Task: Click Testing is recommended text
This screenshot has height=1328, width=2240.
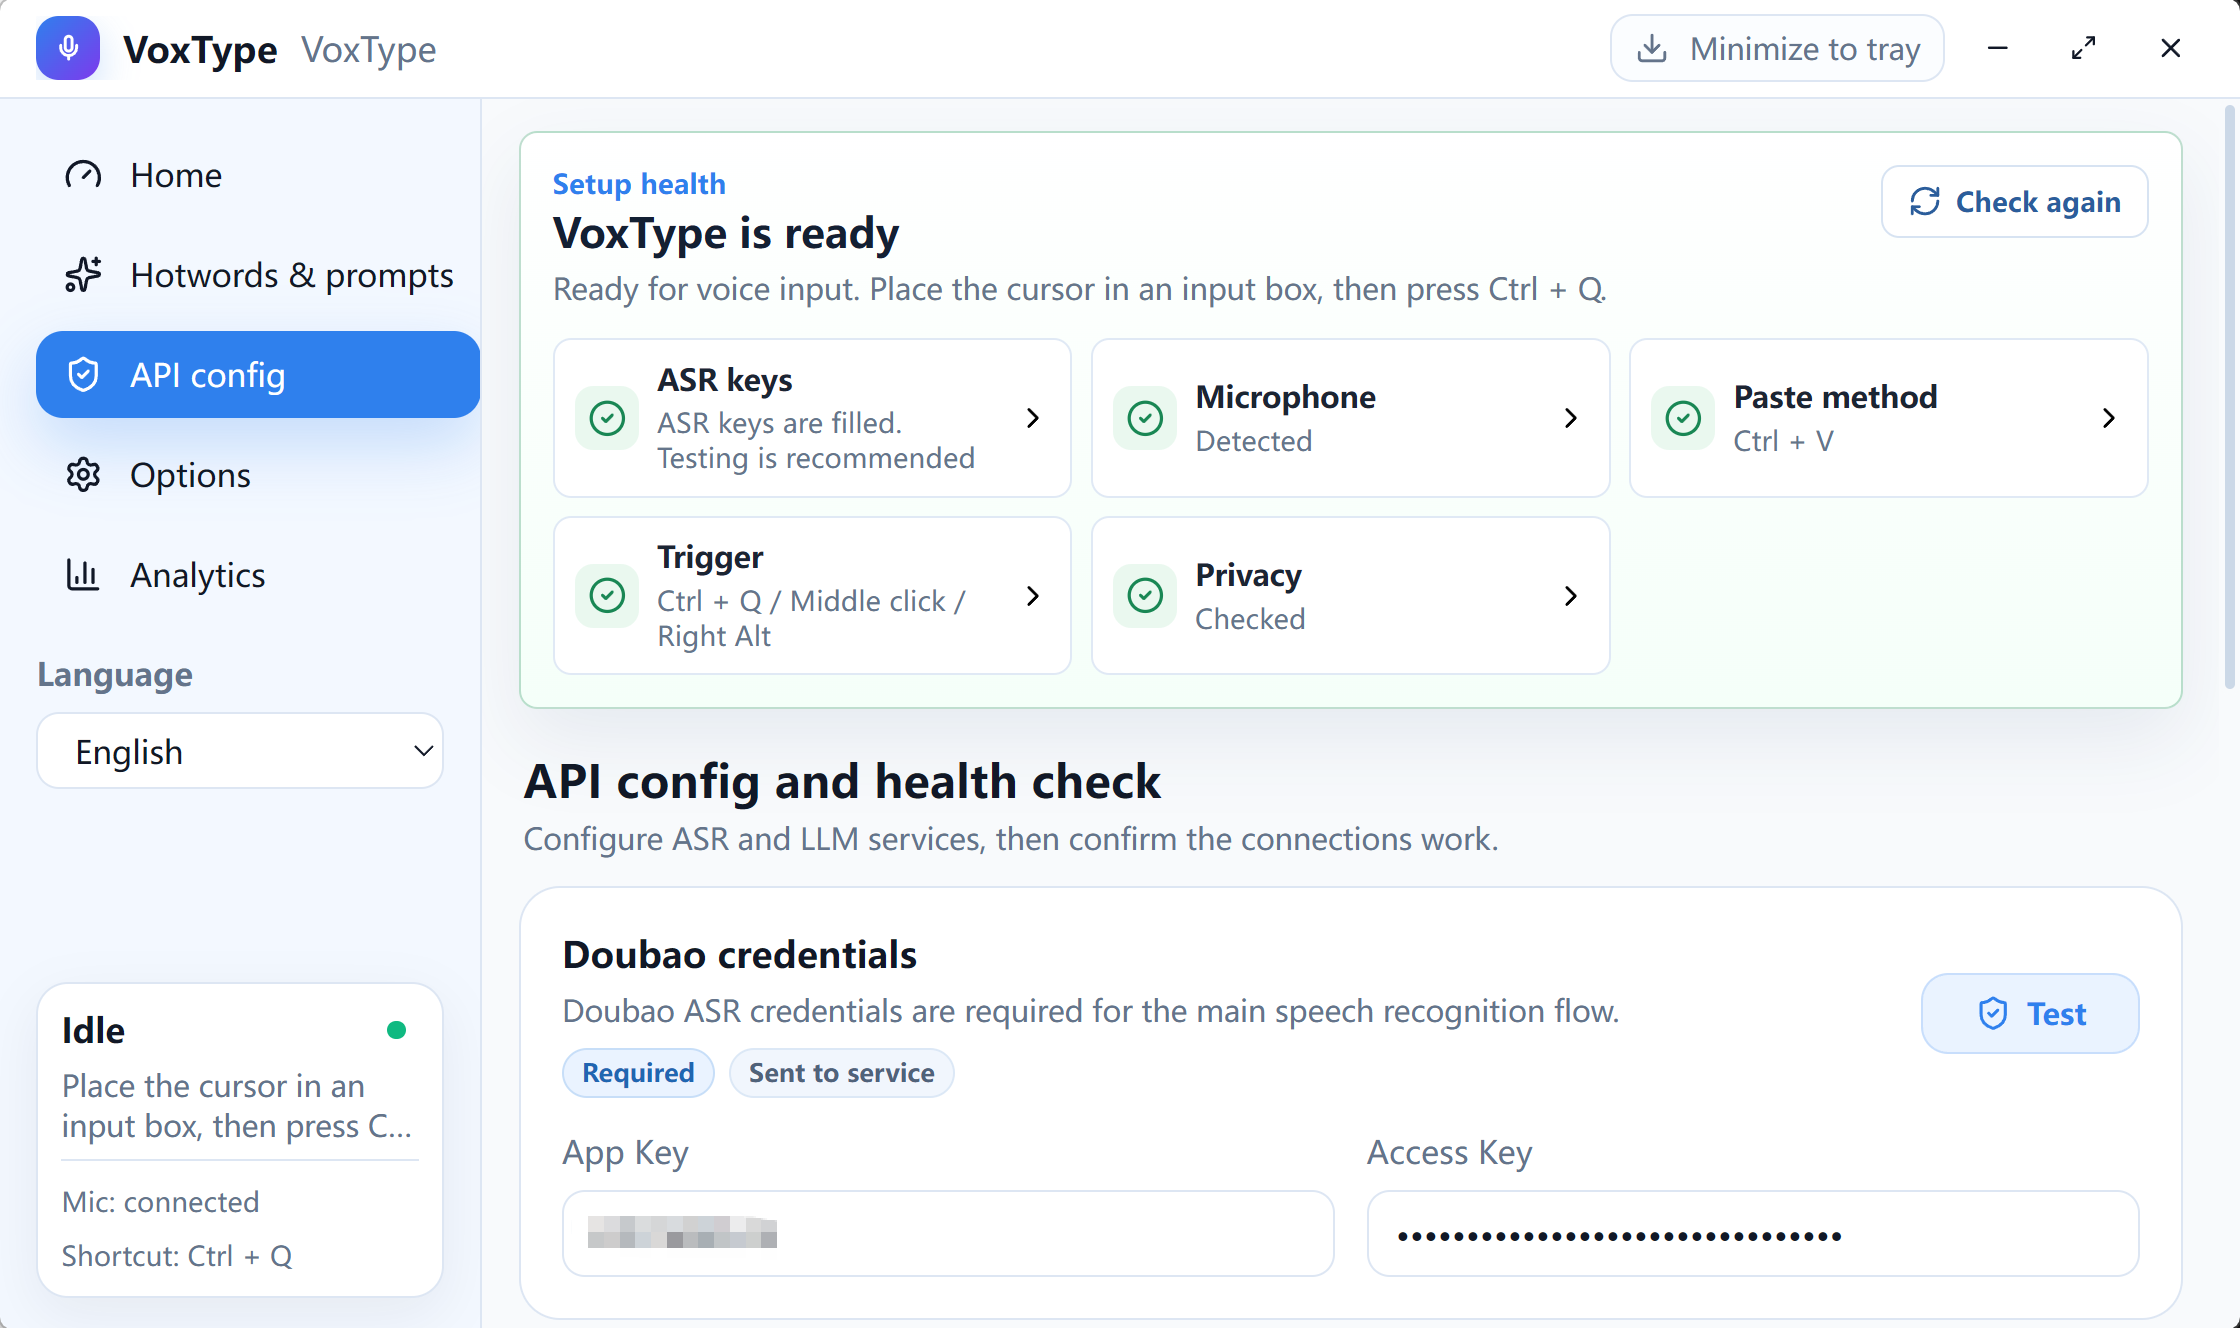Action: pos(816,458)
